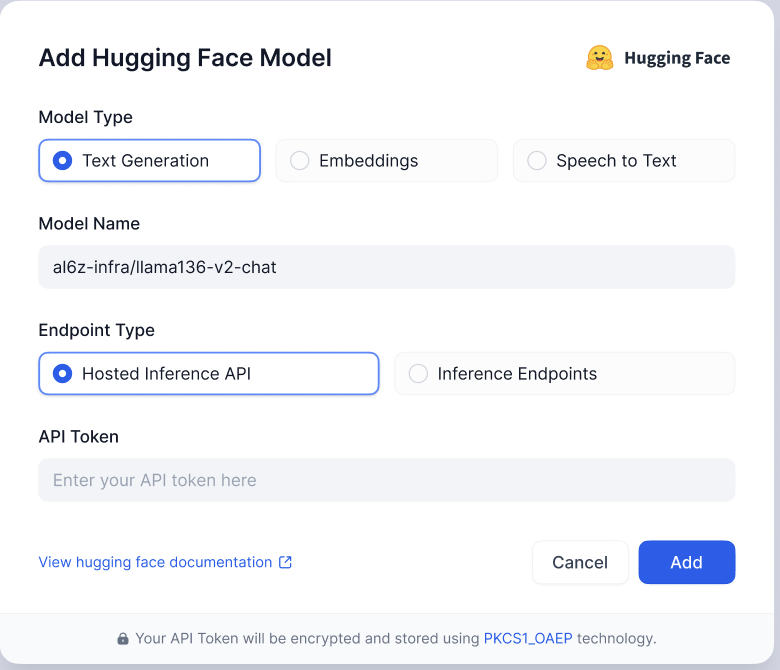Click the Model Type label

[x=85, y=117]
